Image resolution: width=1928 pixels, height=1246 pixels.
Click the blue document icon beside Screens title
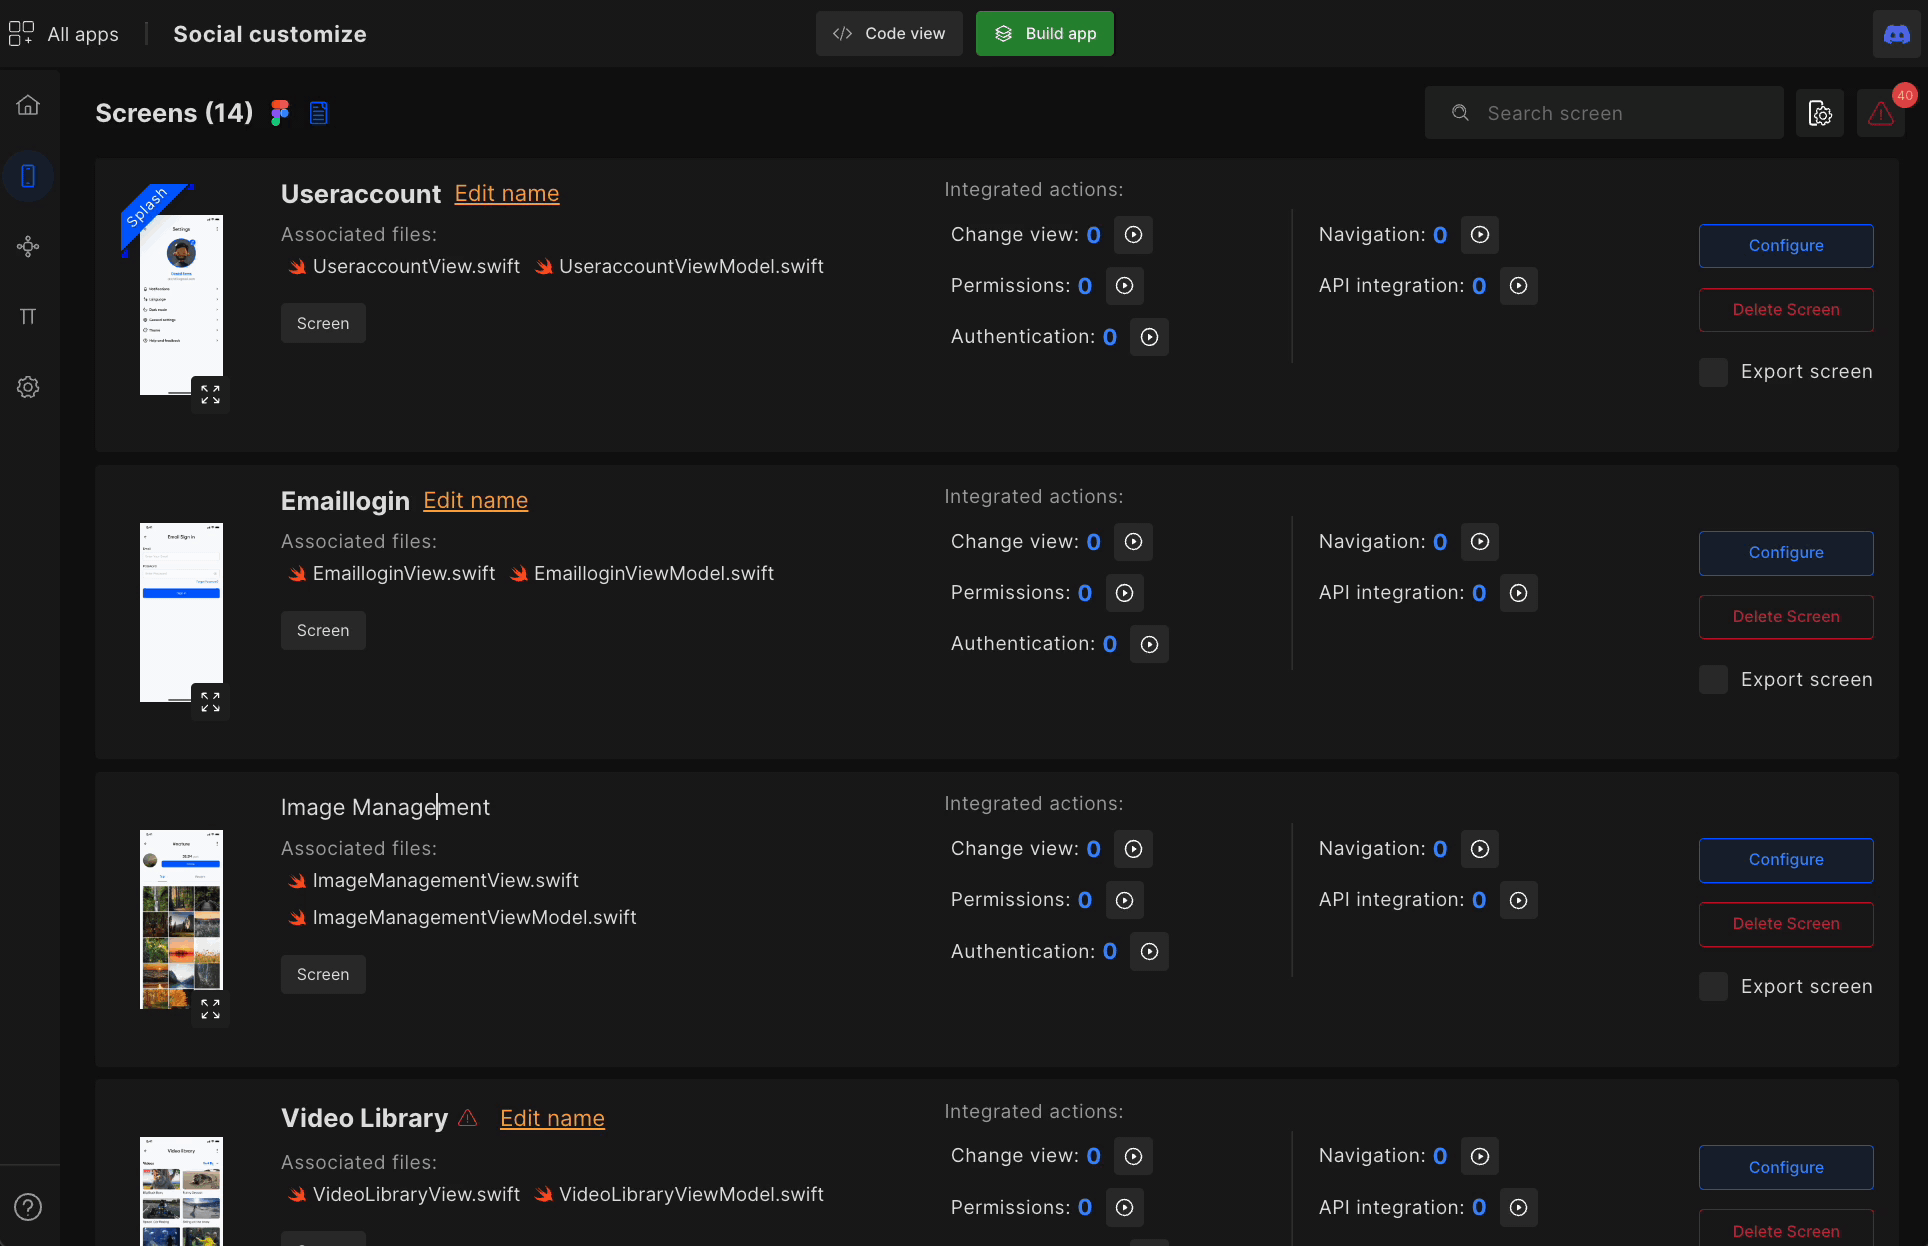point(319,113)
